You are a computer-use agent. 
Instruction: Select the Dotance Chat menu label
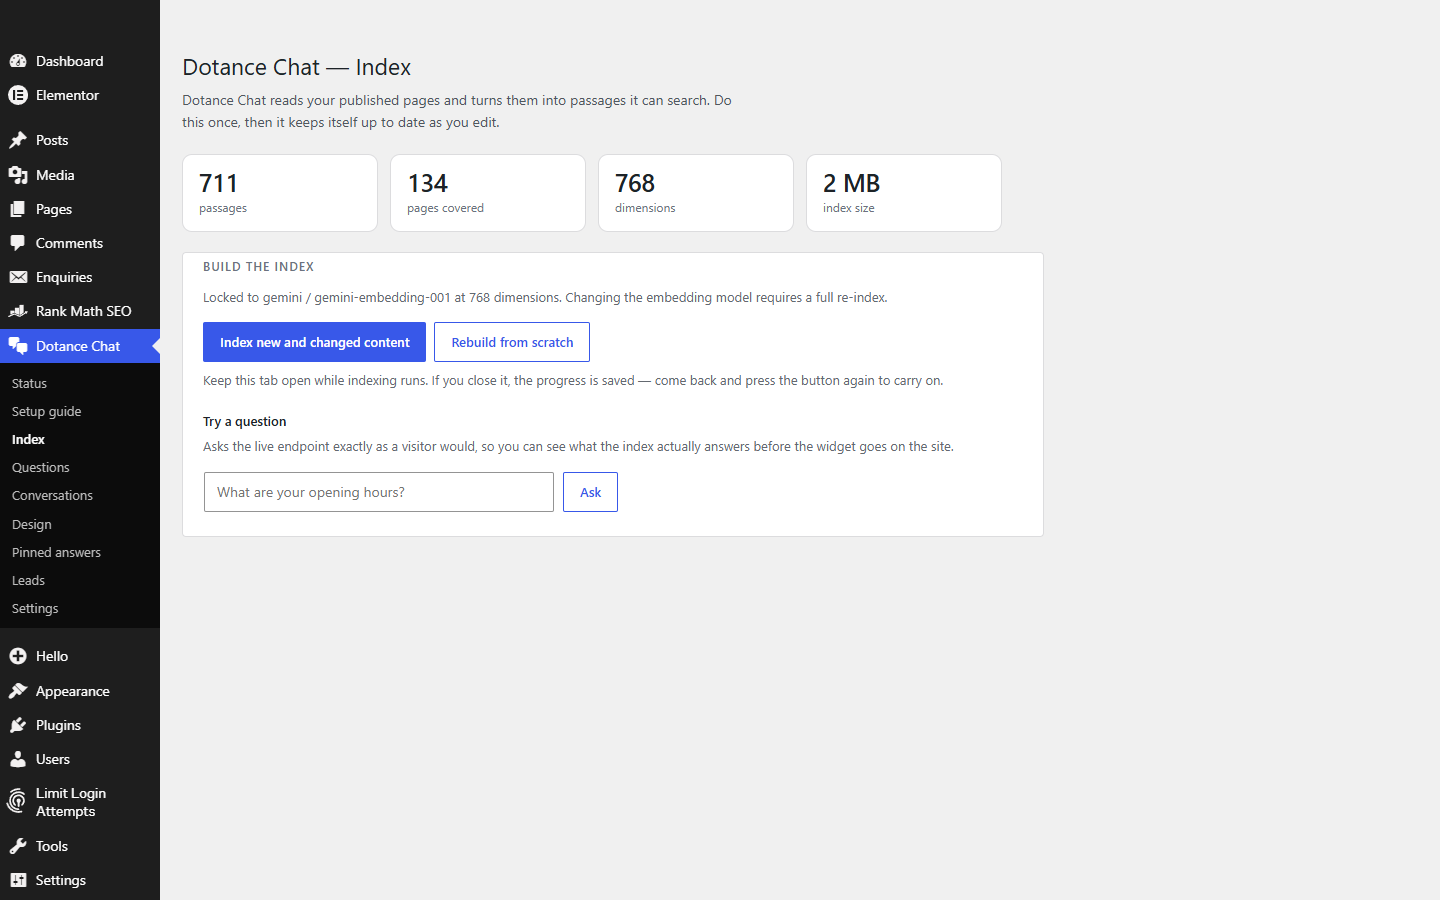78,346
